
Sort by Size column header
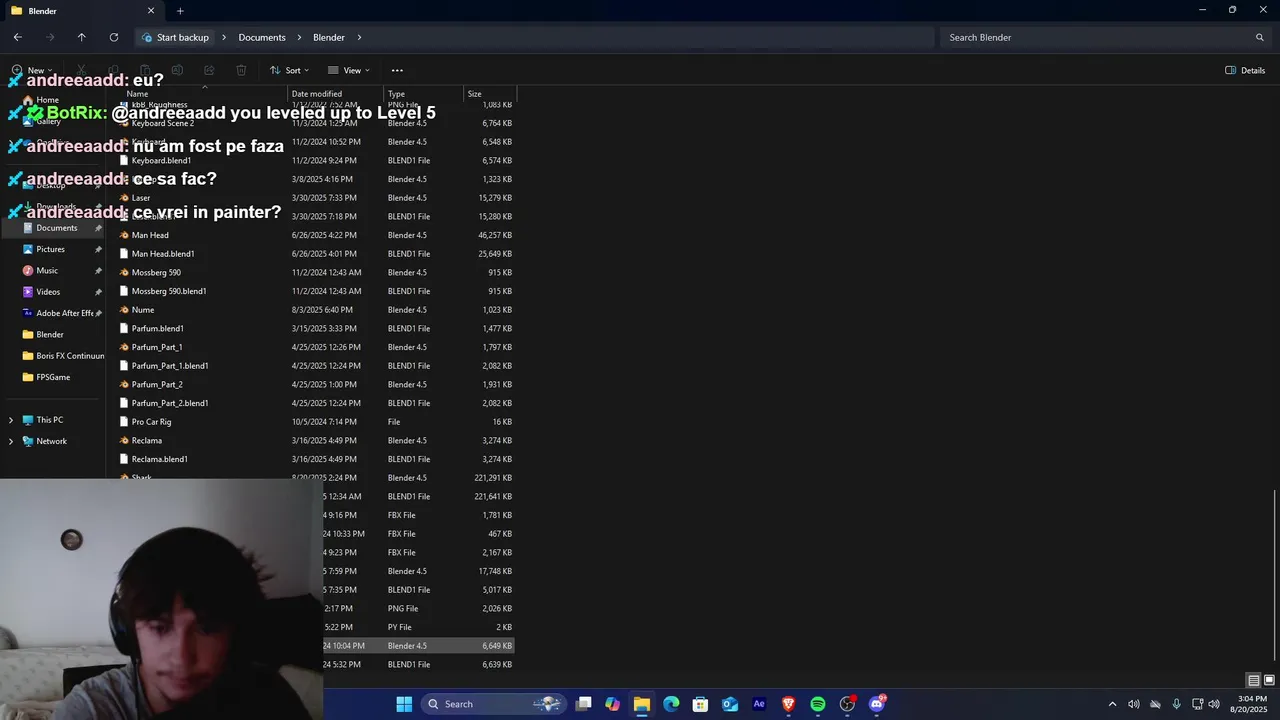click(489, 94)
